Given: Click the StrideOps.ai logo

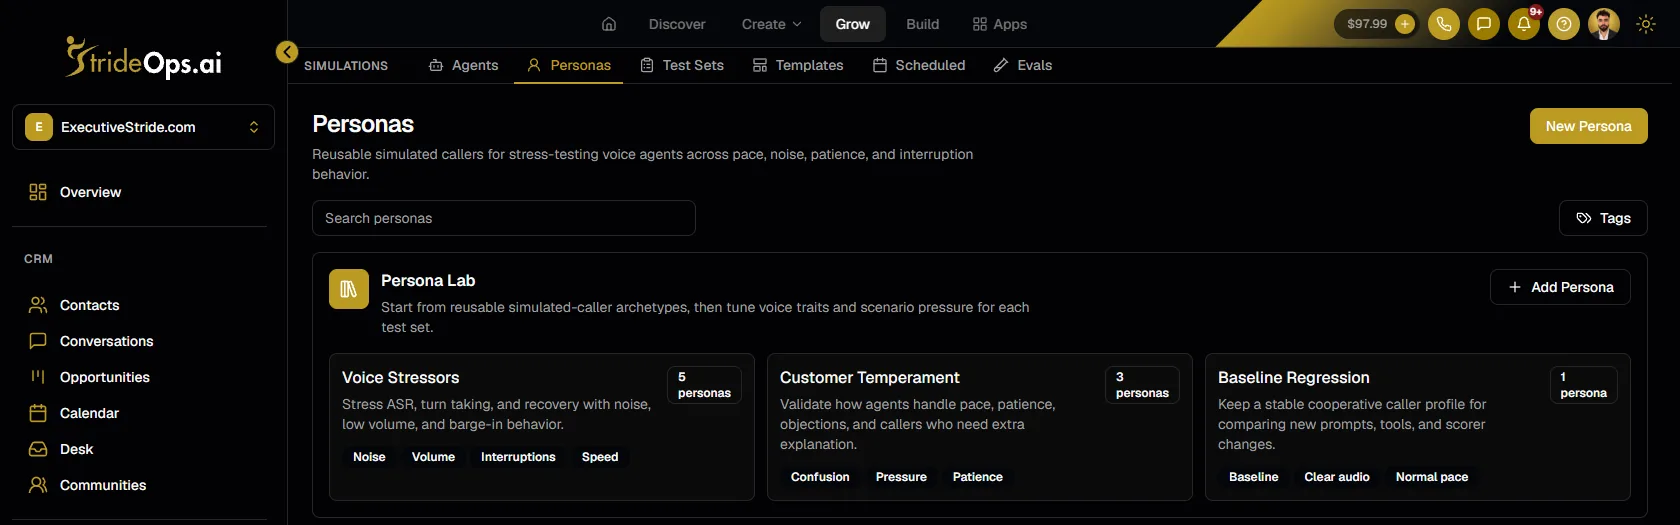Looking at the screenshot, I should pos(144,58).
